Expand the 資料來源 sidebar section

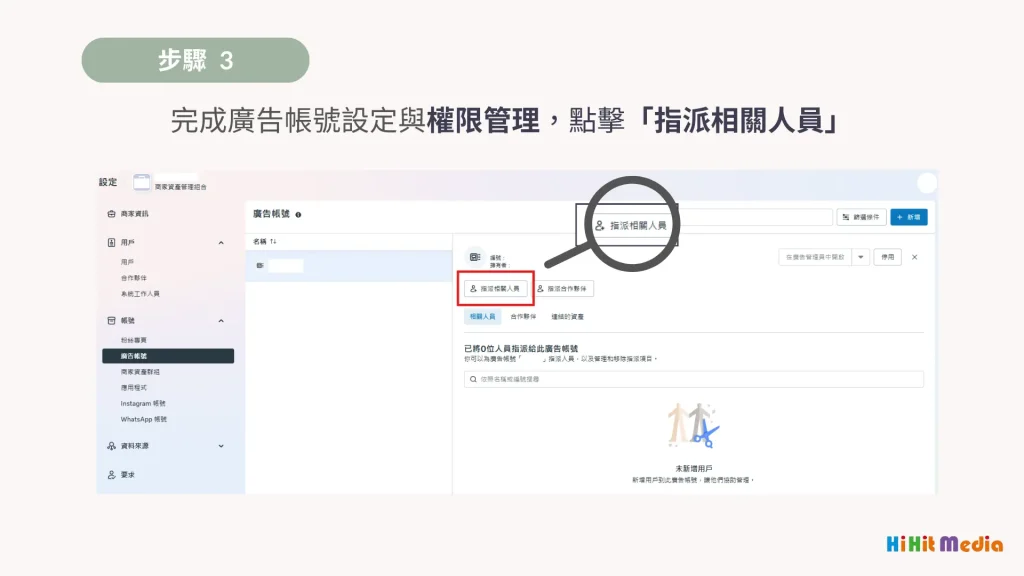[221, 446]
